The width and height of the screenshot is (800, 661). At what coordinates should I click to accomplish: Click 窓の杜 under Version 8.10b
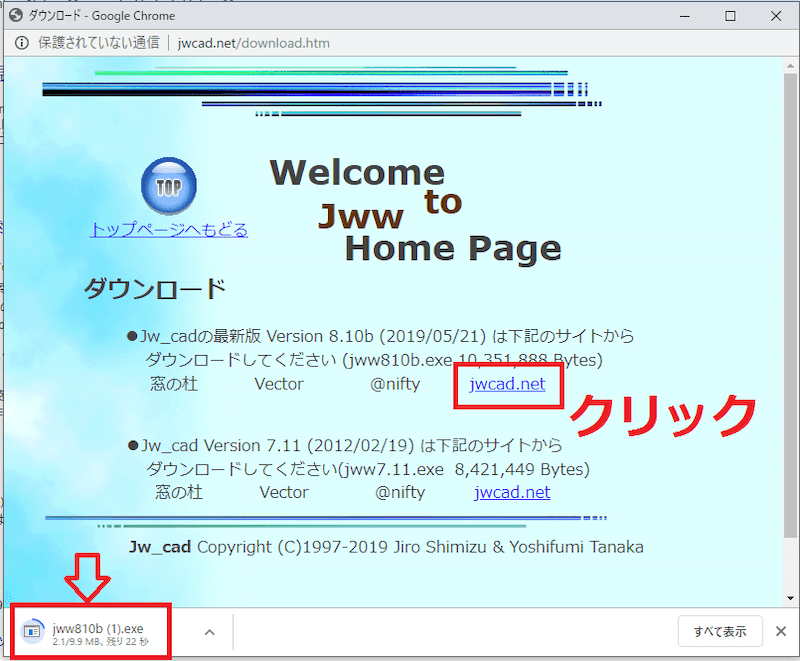point(174,384)
